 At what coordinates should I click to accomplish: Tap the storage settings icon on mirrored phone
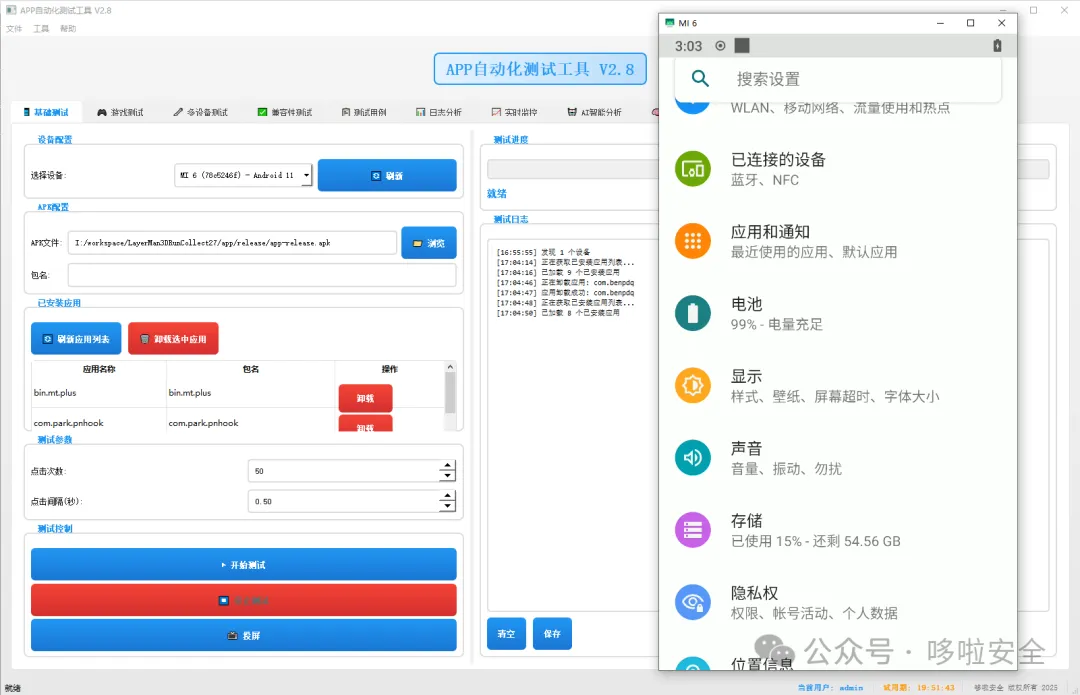click(693, 530)
